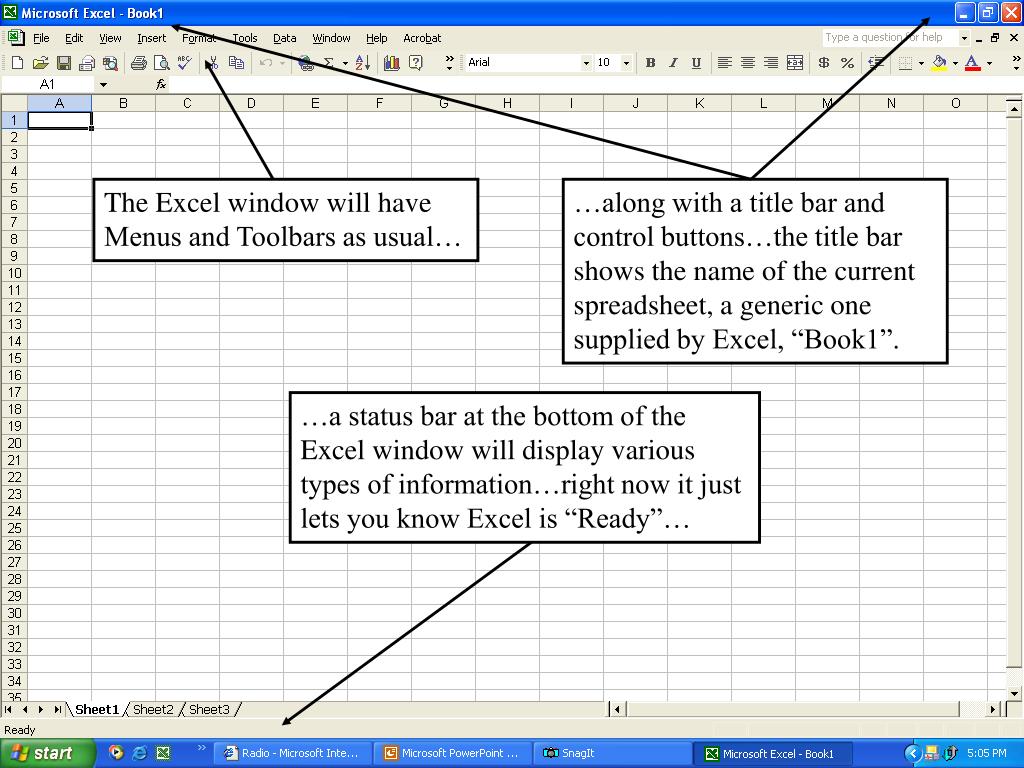Open the Font name dropdown showing Arial
The image size is (1024, 768).
586,63
